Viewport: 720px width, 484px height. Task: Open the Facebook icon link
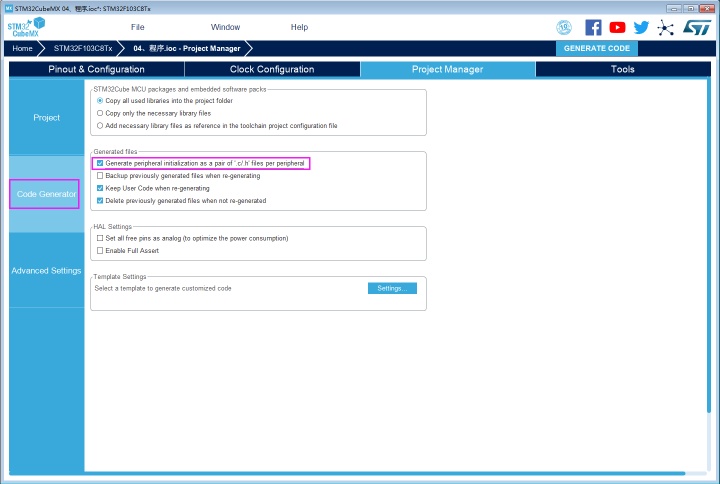pyautogui.click(x=593, y=28)
